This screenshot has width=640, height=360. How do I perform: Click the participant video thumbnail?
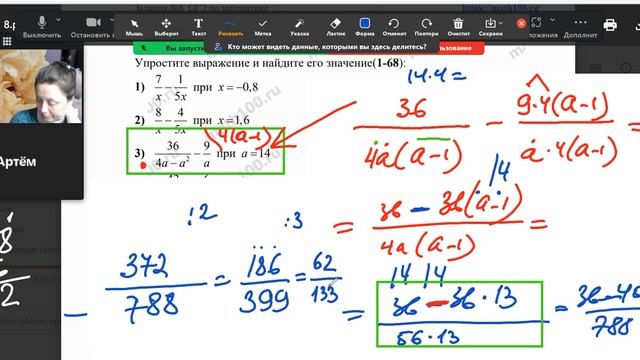coord(41,87)
